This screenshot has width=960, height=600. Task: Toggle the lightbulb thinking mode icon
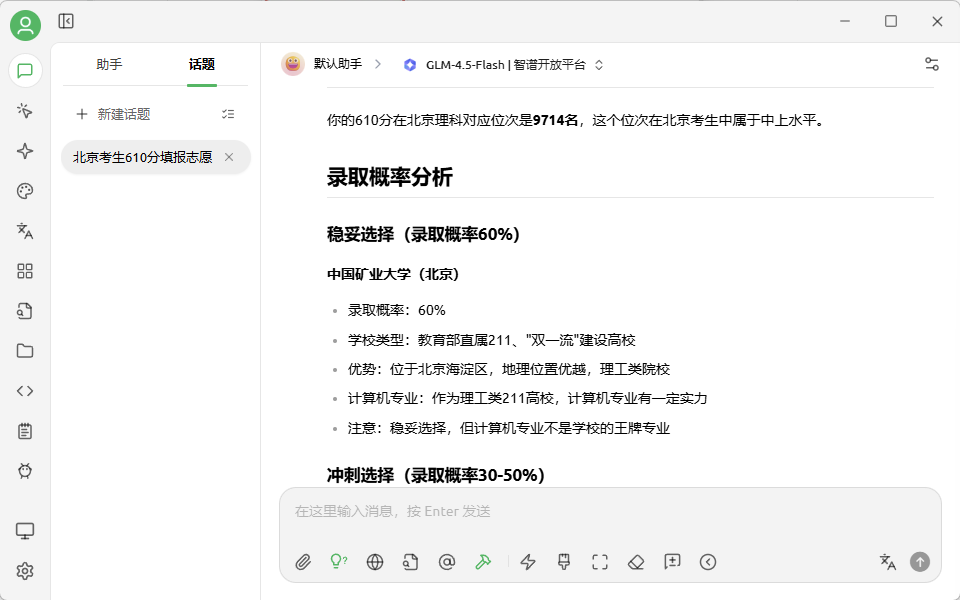click(339, 561)
